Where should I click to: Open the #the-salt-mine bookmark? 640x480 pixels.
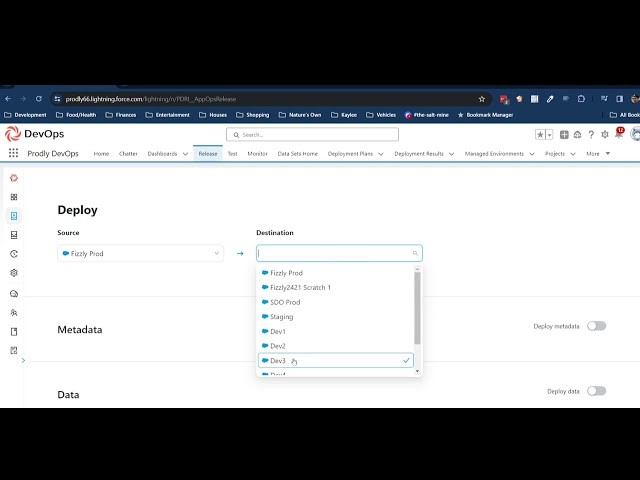coord(427,115)
